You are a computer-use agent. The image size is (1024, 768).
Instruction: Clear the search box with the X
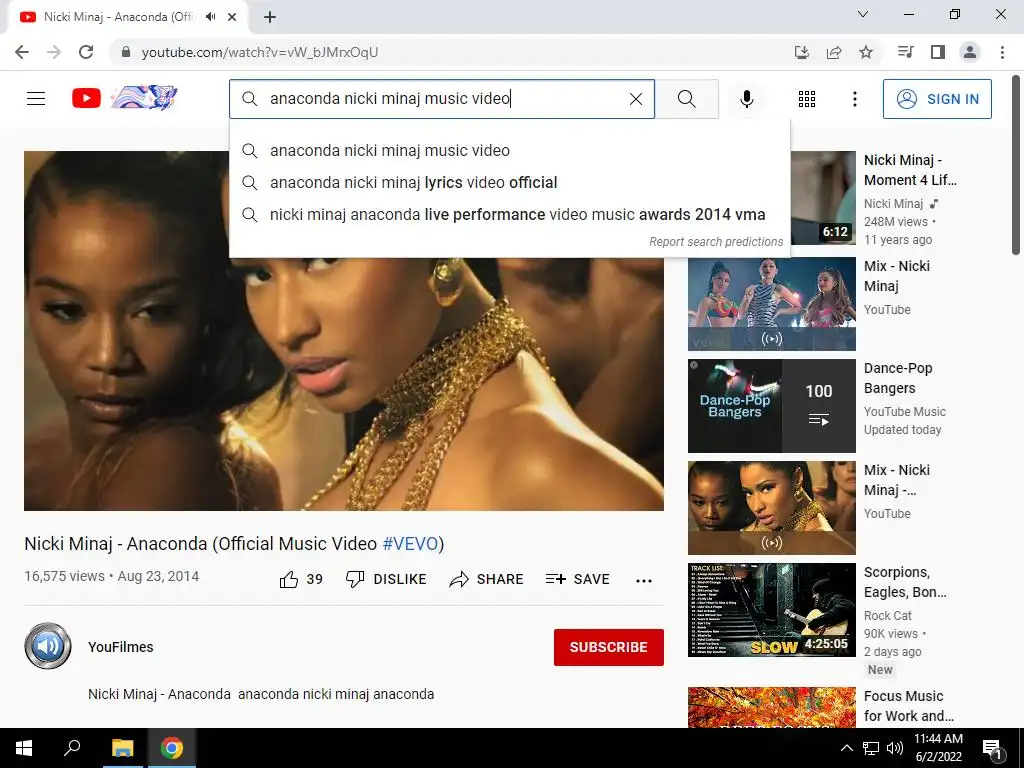635,99
